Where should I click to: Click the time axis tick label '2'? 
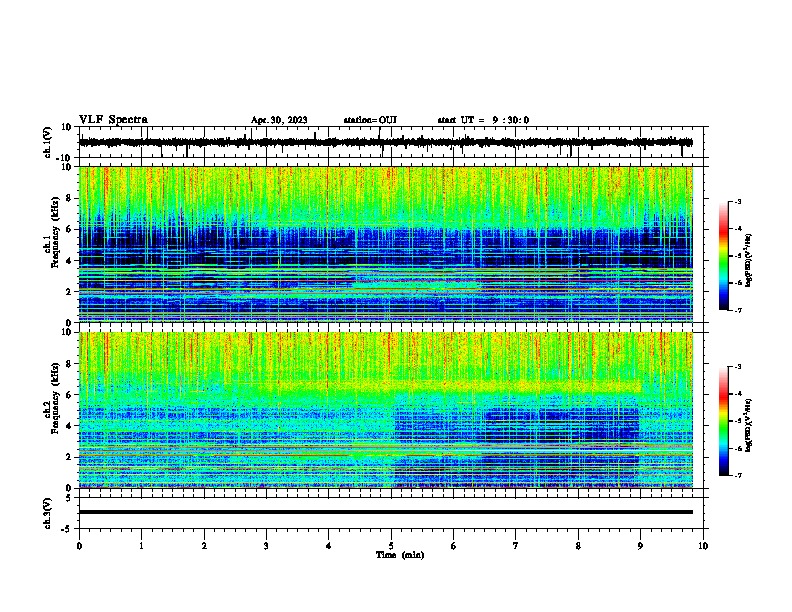click(x=204, y=546)
